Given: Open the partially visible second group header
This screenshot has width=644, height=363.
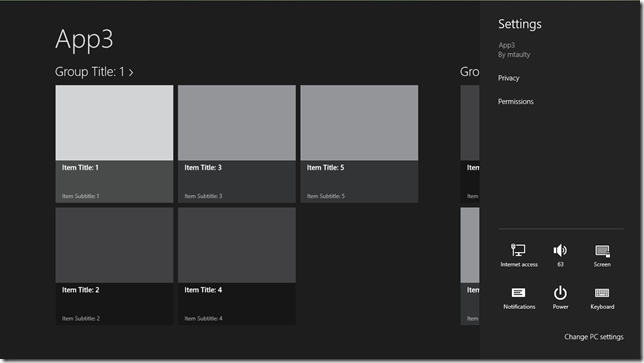Looking at the screenshot, I should point(469,72).
